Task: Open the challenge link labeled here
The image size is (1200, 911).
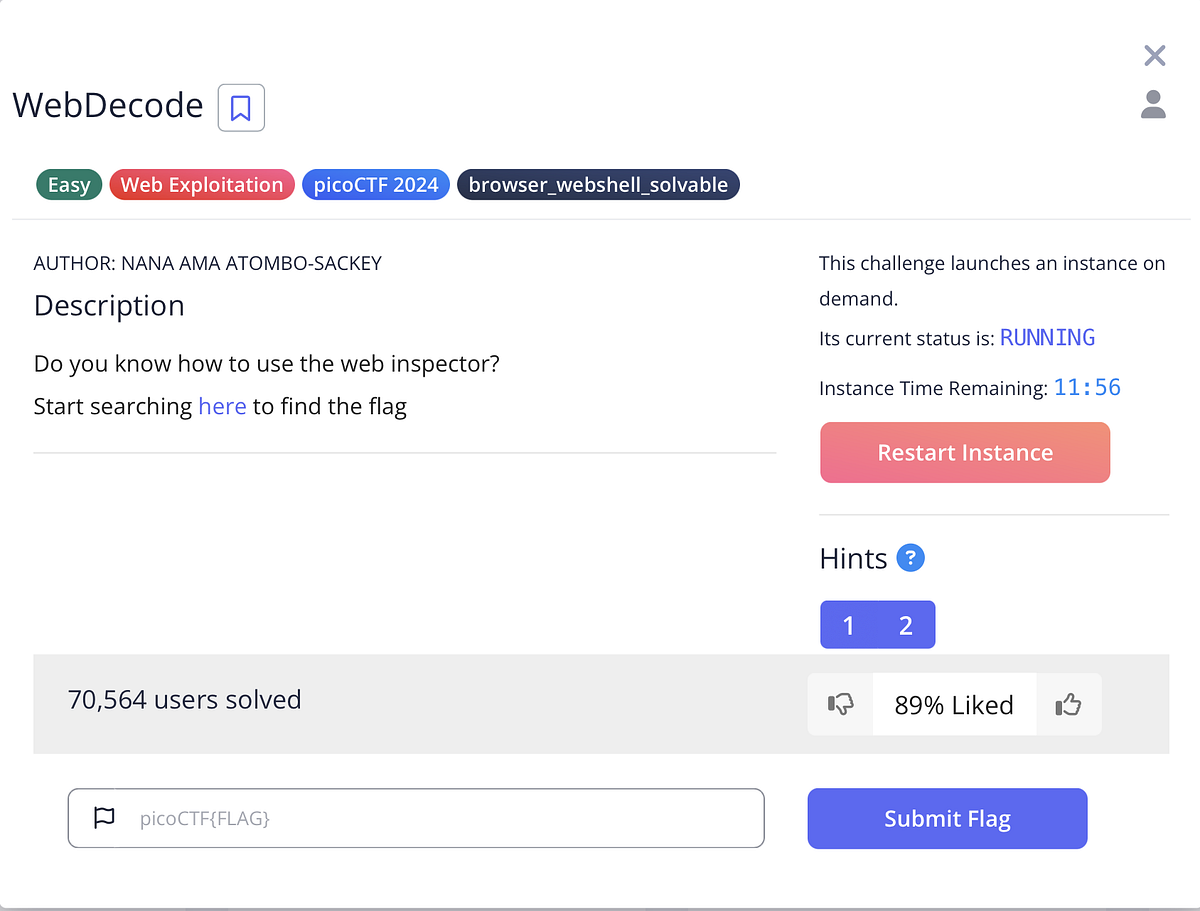Action: (x=222, y=406)
